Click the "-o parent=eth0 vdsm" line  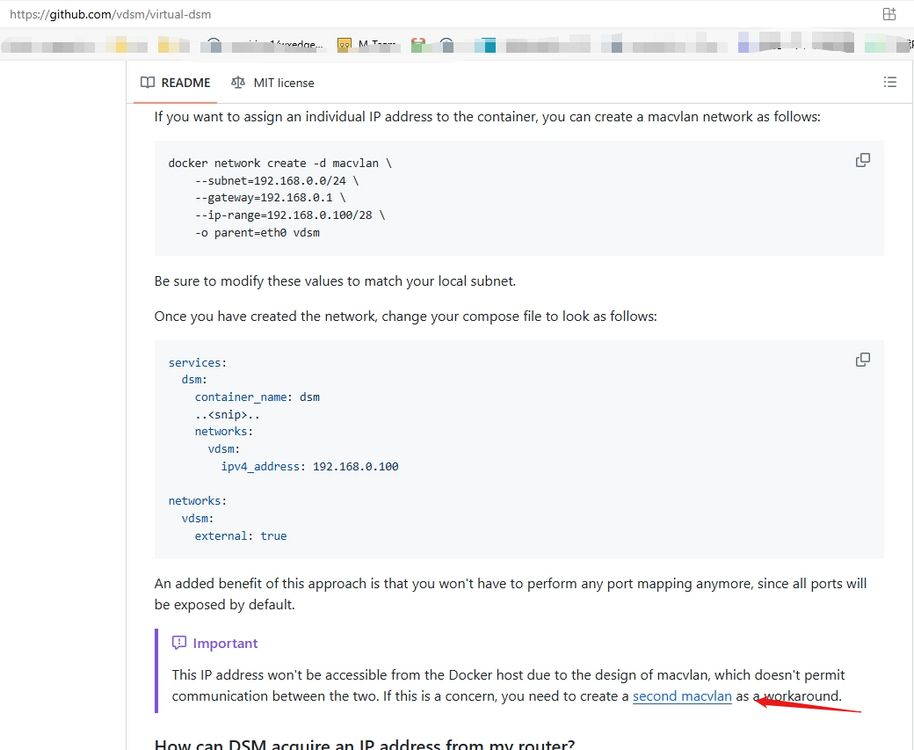pyautogui.click(x=257, y=233)
